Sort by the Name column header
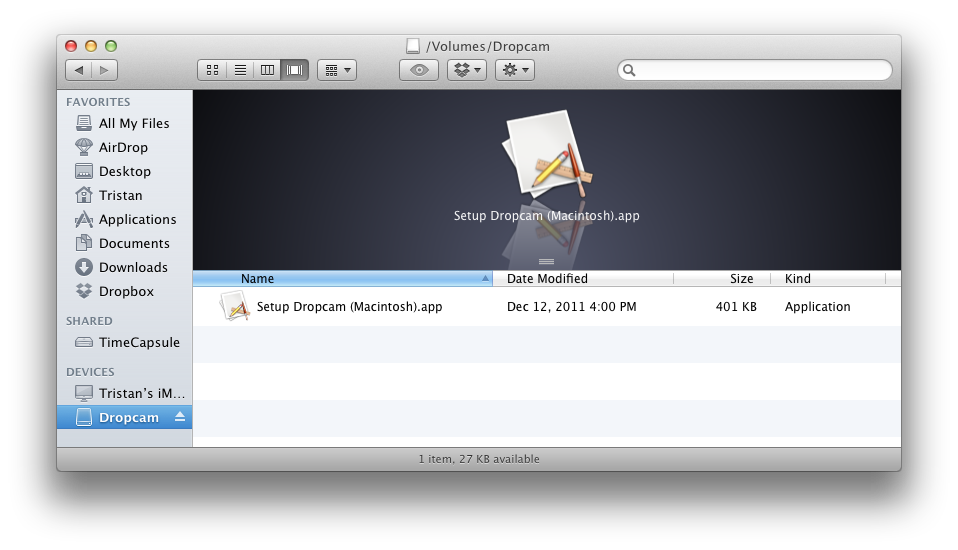Screen dimensions: 958x550 coord(342,279)
